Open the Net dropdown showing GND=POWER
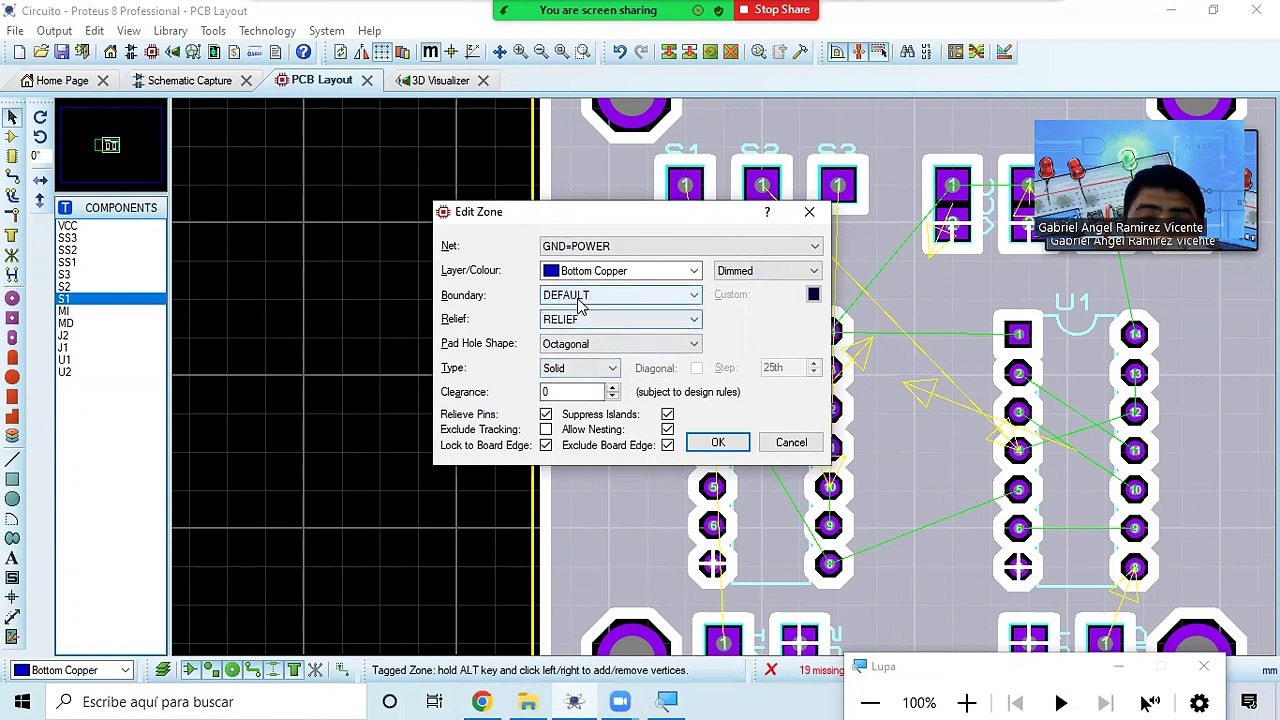The height and width of the screenshot is (720, 1280). (681, 246)
